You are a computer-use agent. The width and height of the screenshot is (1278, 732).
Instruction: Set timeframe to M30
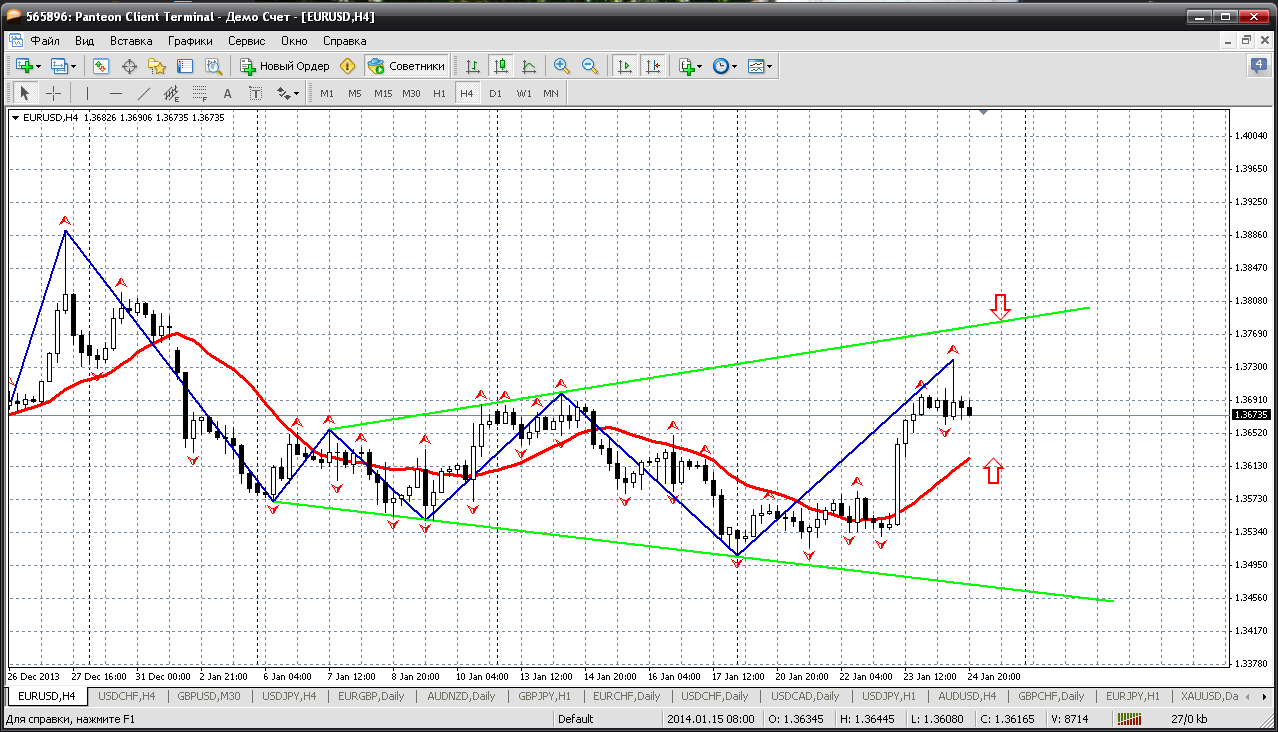tap(411, 93)
